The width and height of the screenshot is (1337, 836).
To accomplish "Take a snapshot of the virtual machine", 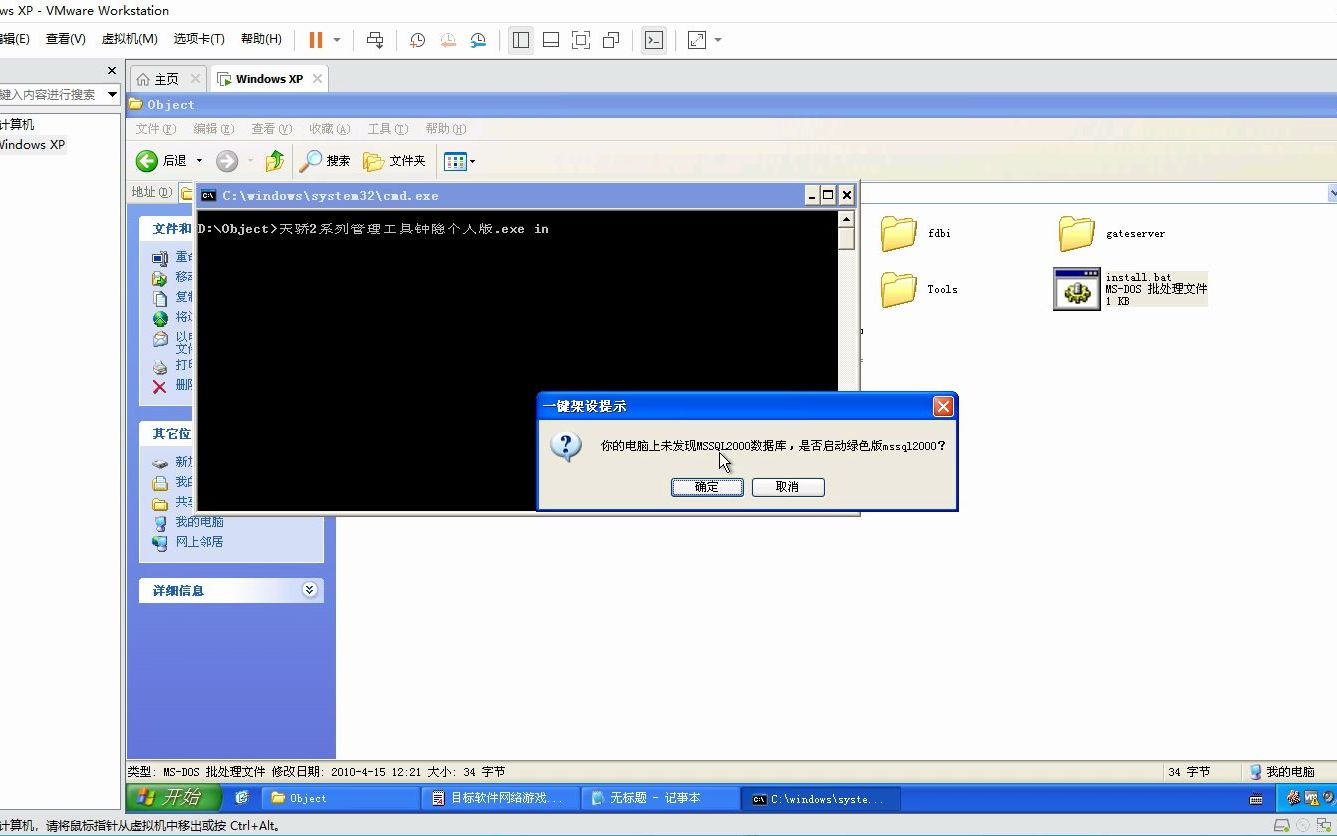I will click(x=417, y=40).
